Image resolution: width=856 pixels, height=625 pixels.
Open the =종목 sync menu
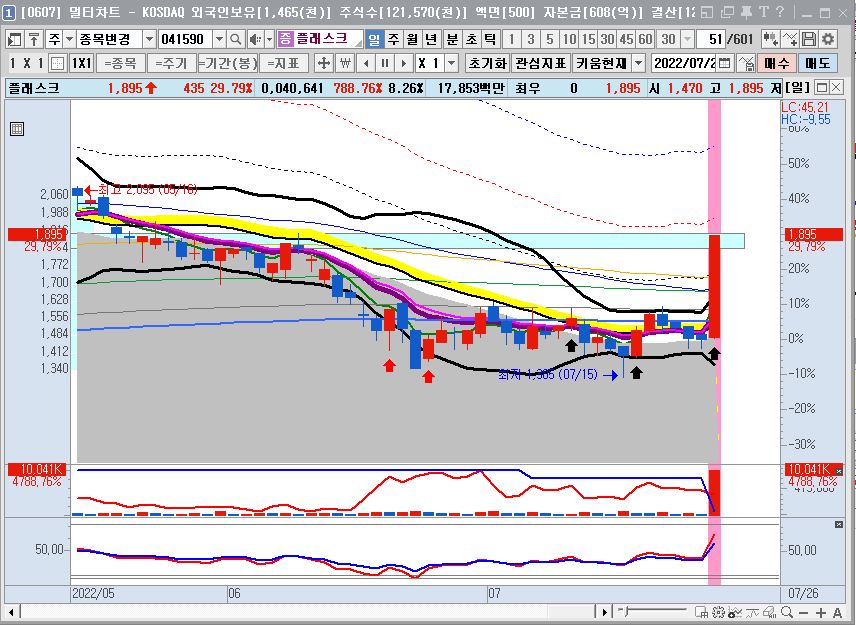coord(120,63)
